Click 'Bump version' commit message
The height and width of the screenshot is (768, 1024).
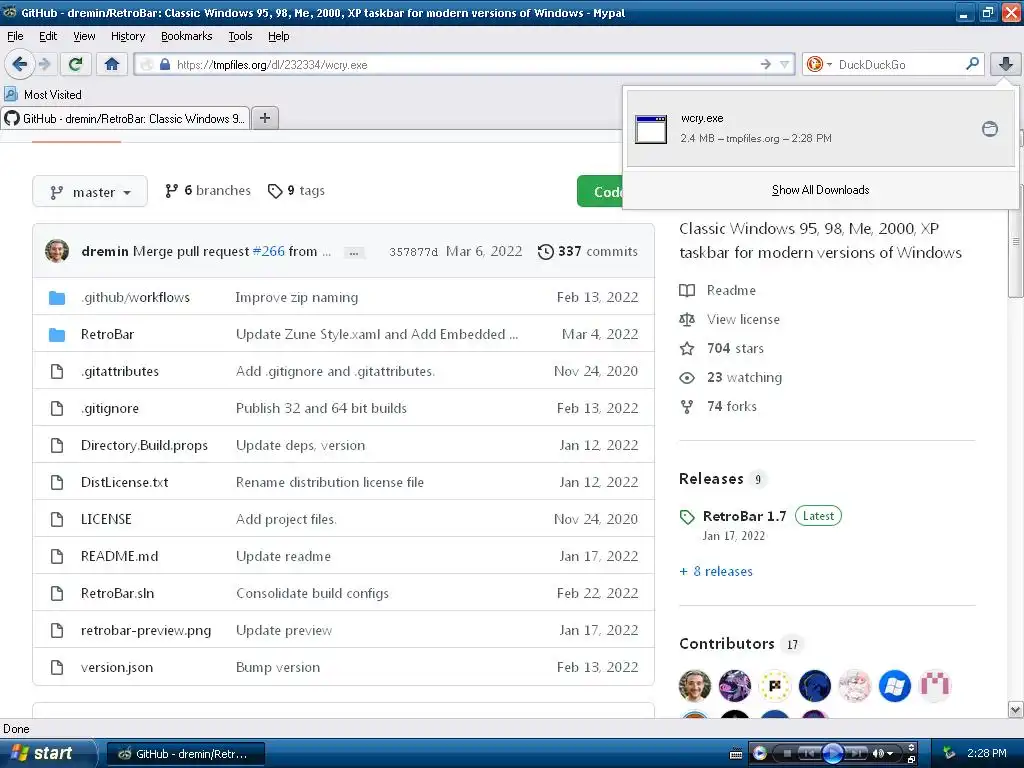pyautogui.click(x=278, y=667)
